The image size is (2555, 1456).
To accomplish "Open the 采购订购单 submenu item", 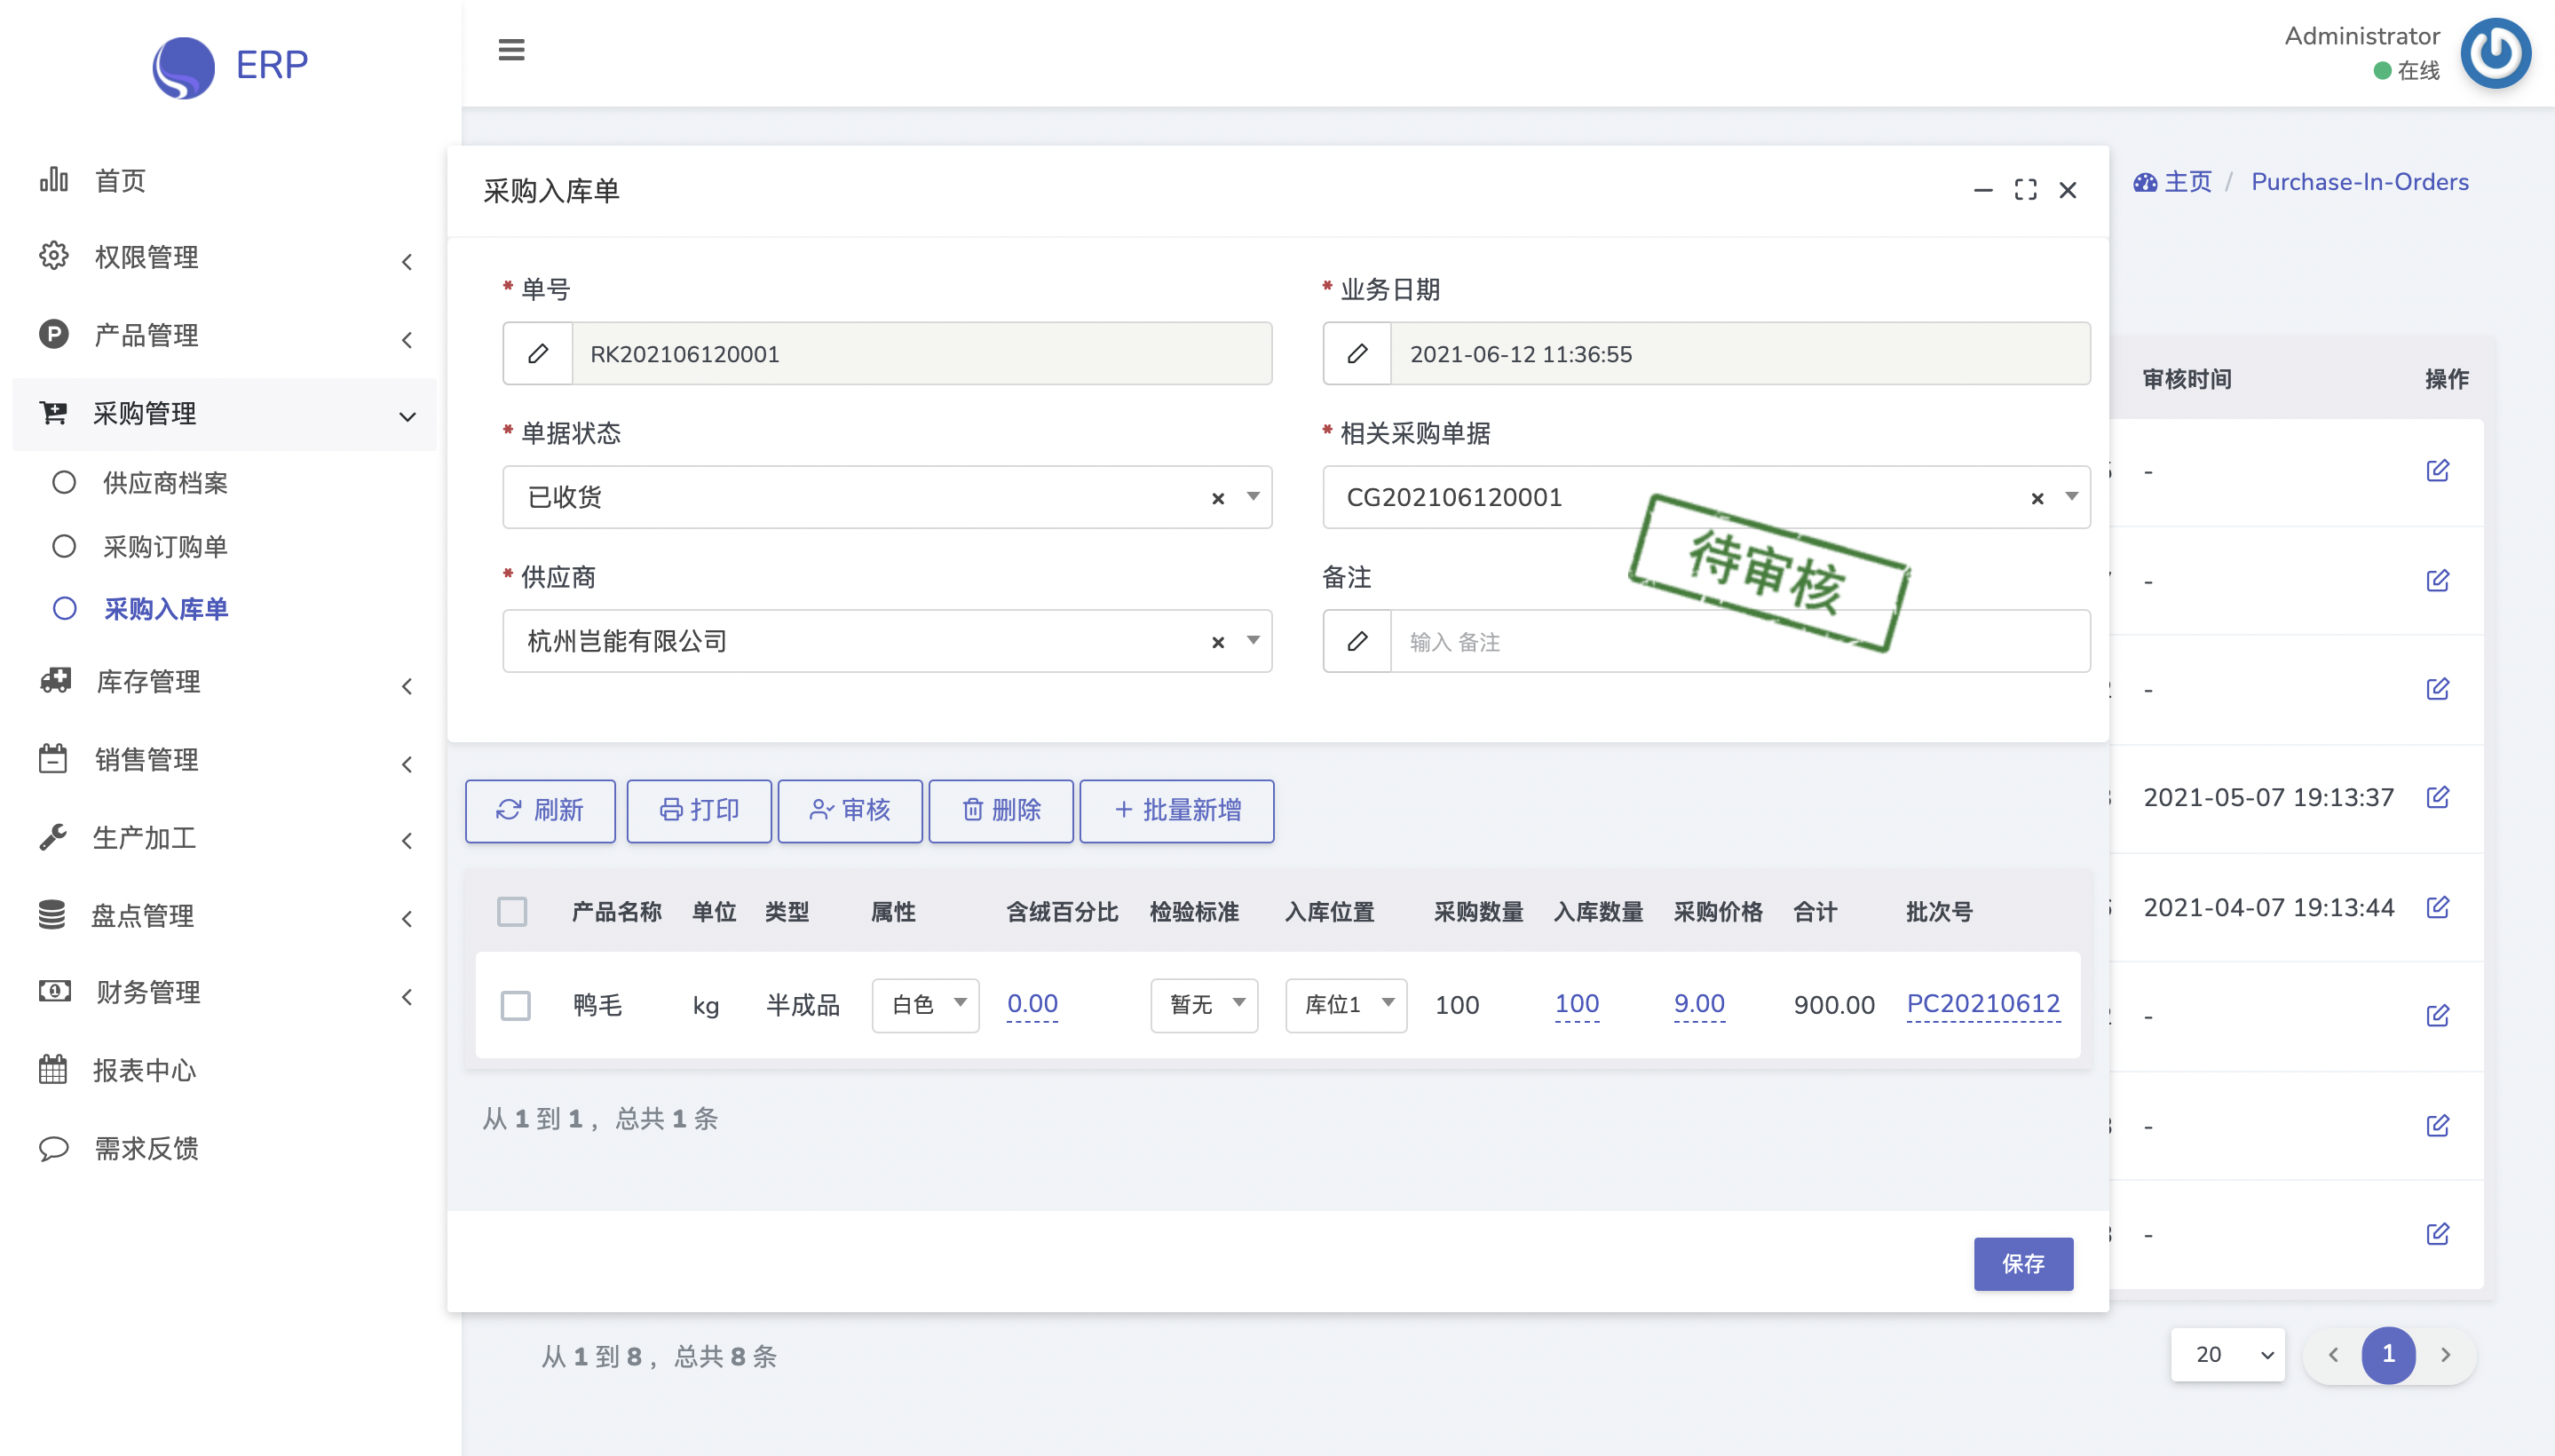I will coord(165,547).
